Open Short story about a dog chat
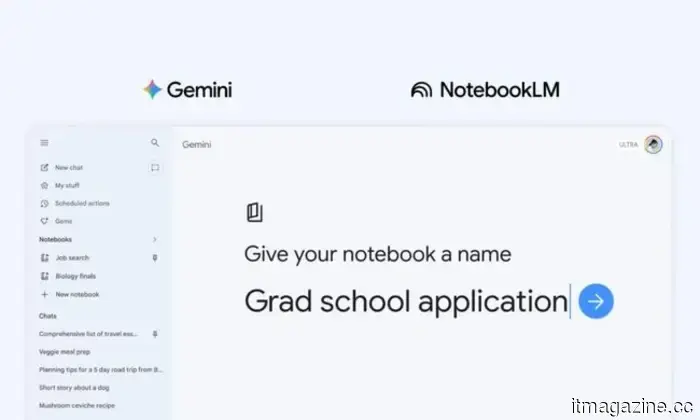The width and height of the screenshot is (700, 420). coord(76,387)
